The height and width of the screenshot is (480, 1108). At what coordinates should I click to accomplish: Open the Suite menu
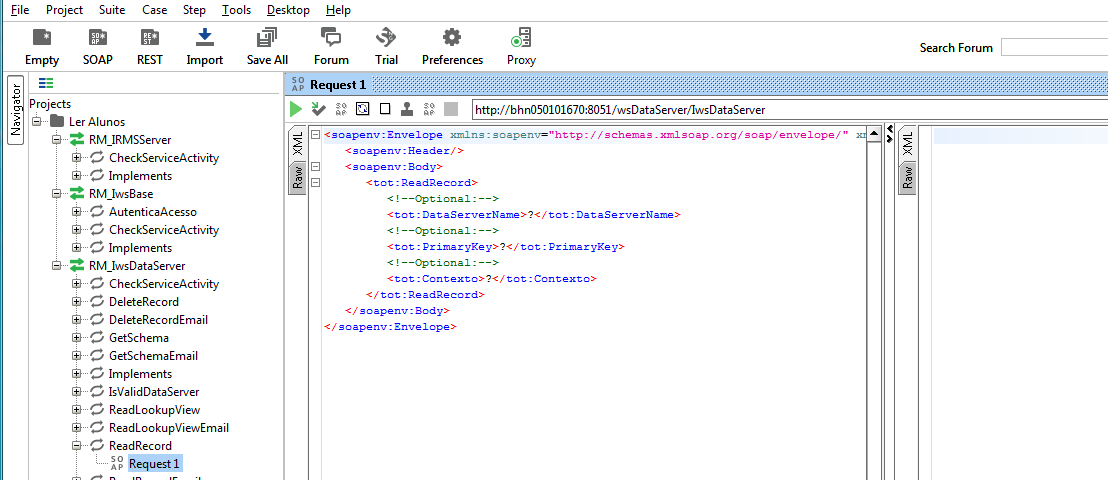112,10
